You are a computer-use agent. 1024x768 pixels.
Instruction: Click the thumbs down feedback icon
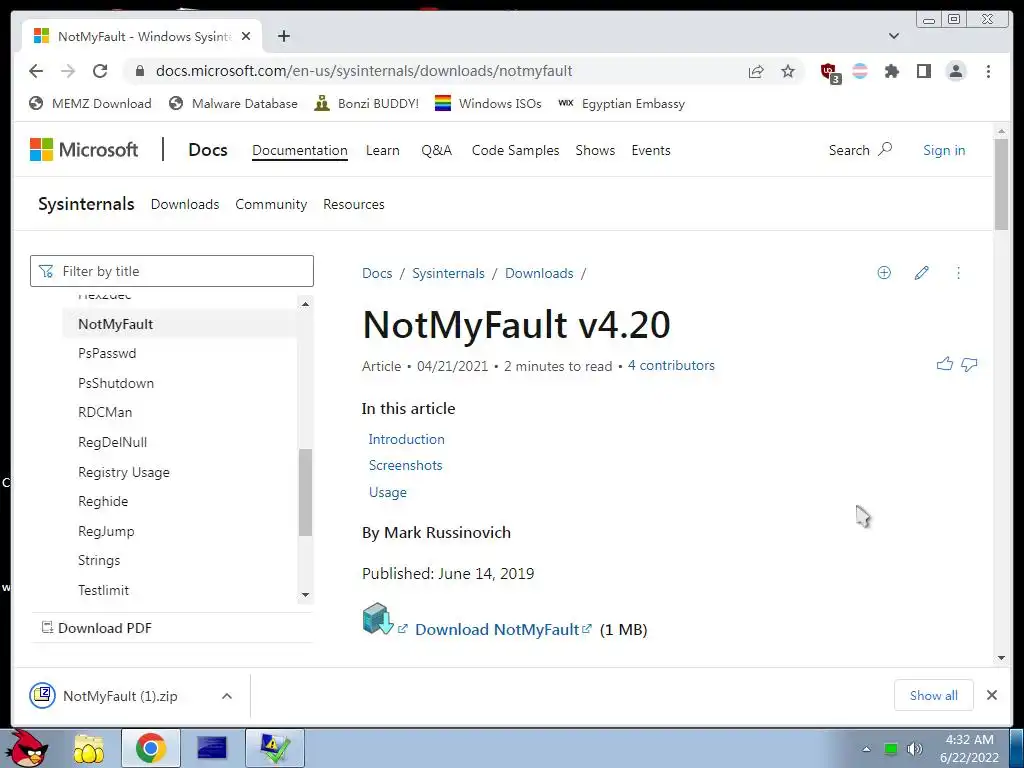(x=969, y=364)
